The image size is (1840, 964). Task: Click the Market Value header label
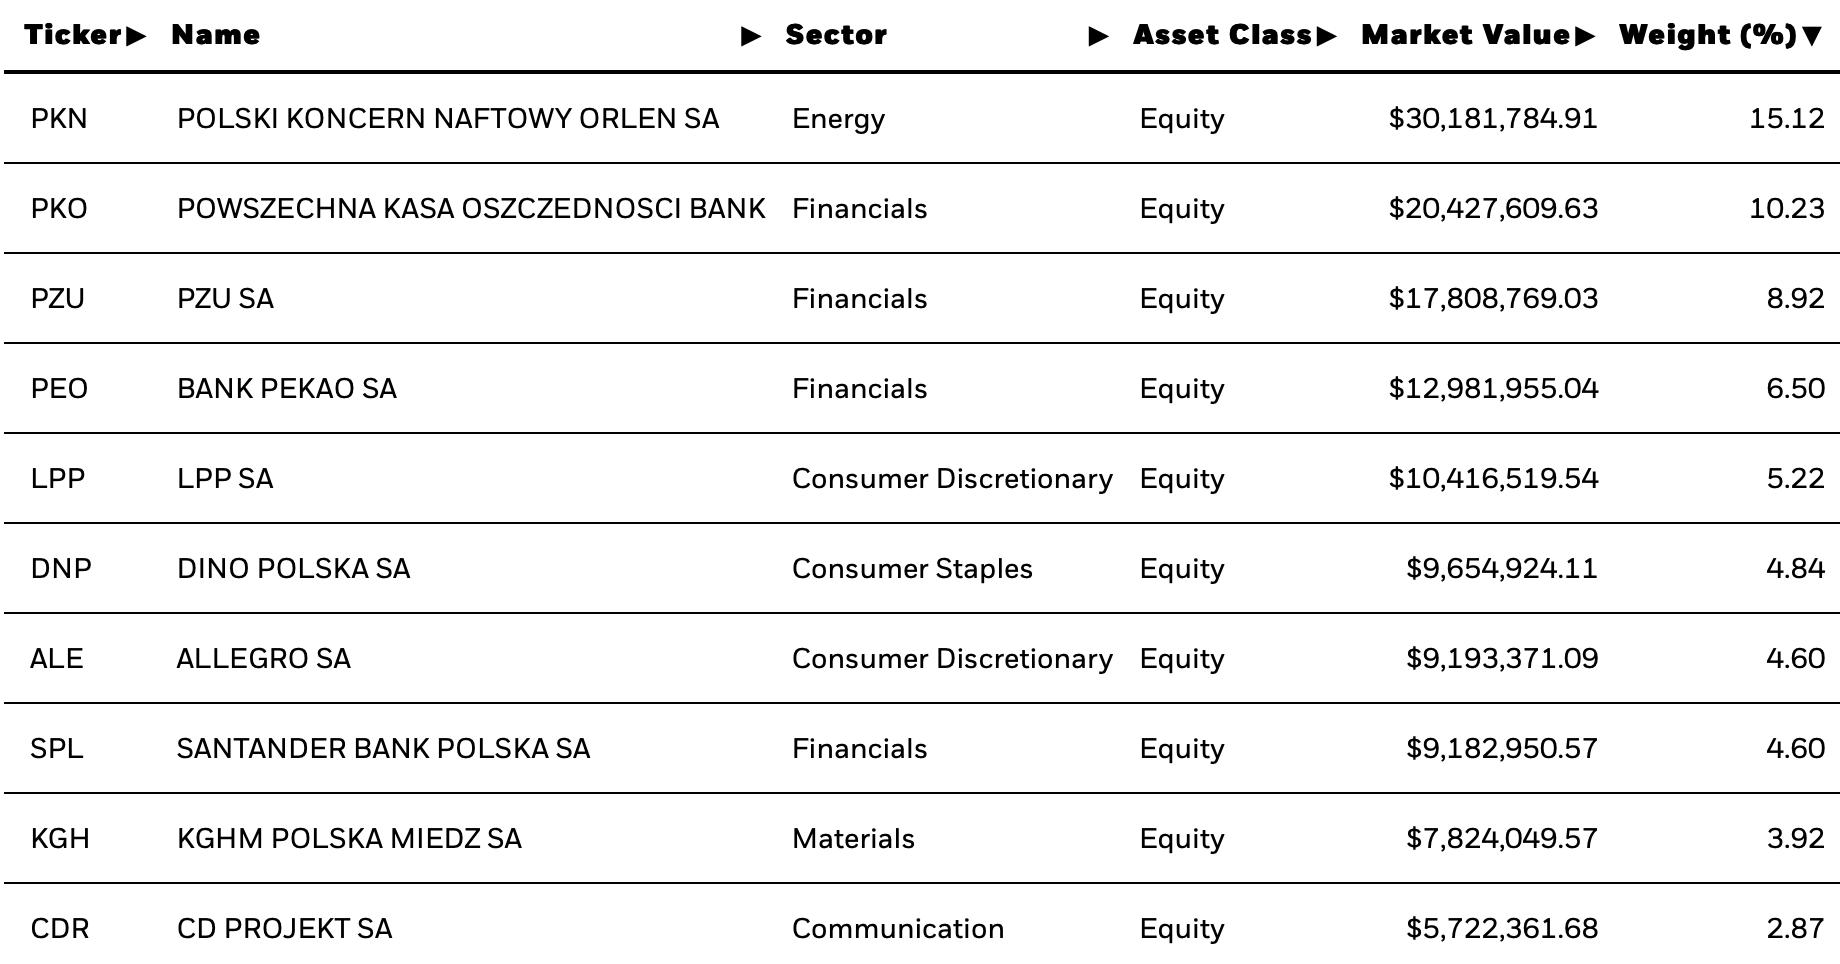pos(1466,35)
